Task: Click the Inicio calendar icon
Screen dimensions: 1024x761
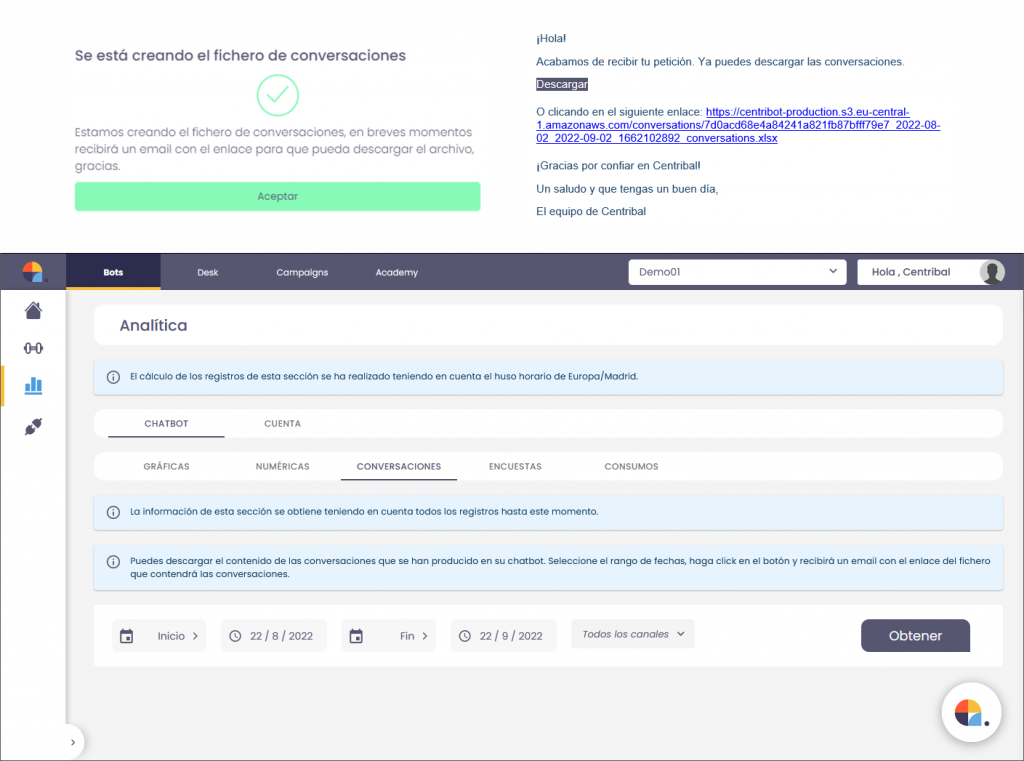Action: pyautogui.click(x=127, y=636)
